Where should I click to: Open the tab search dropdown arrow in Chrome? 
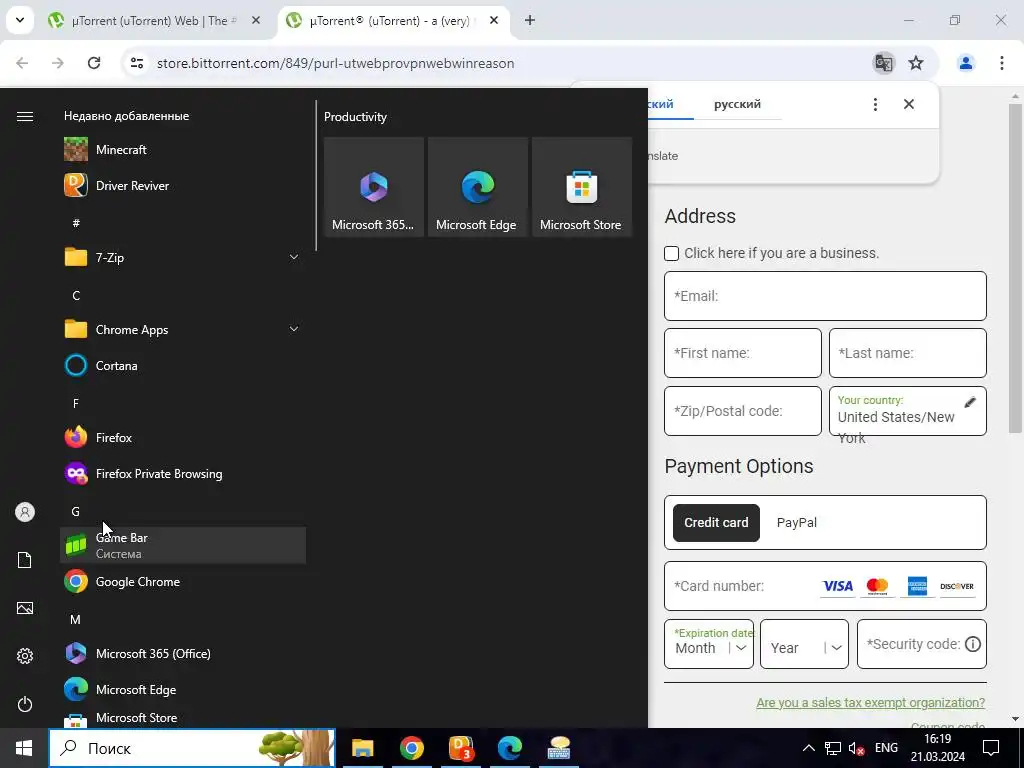(x=20, y=20)
